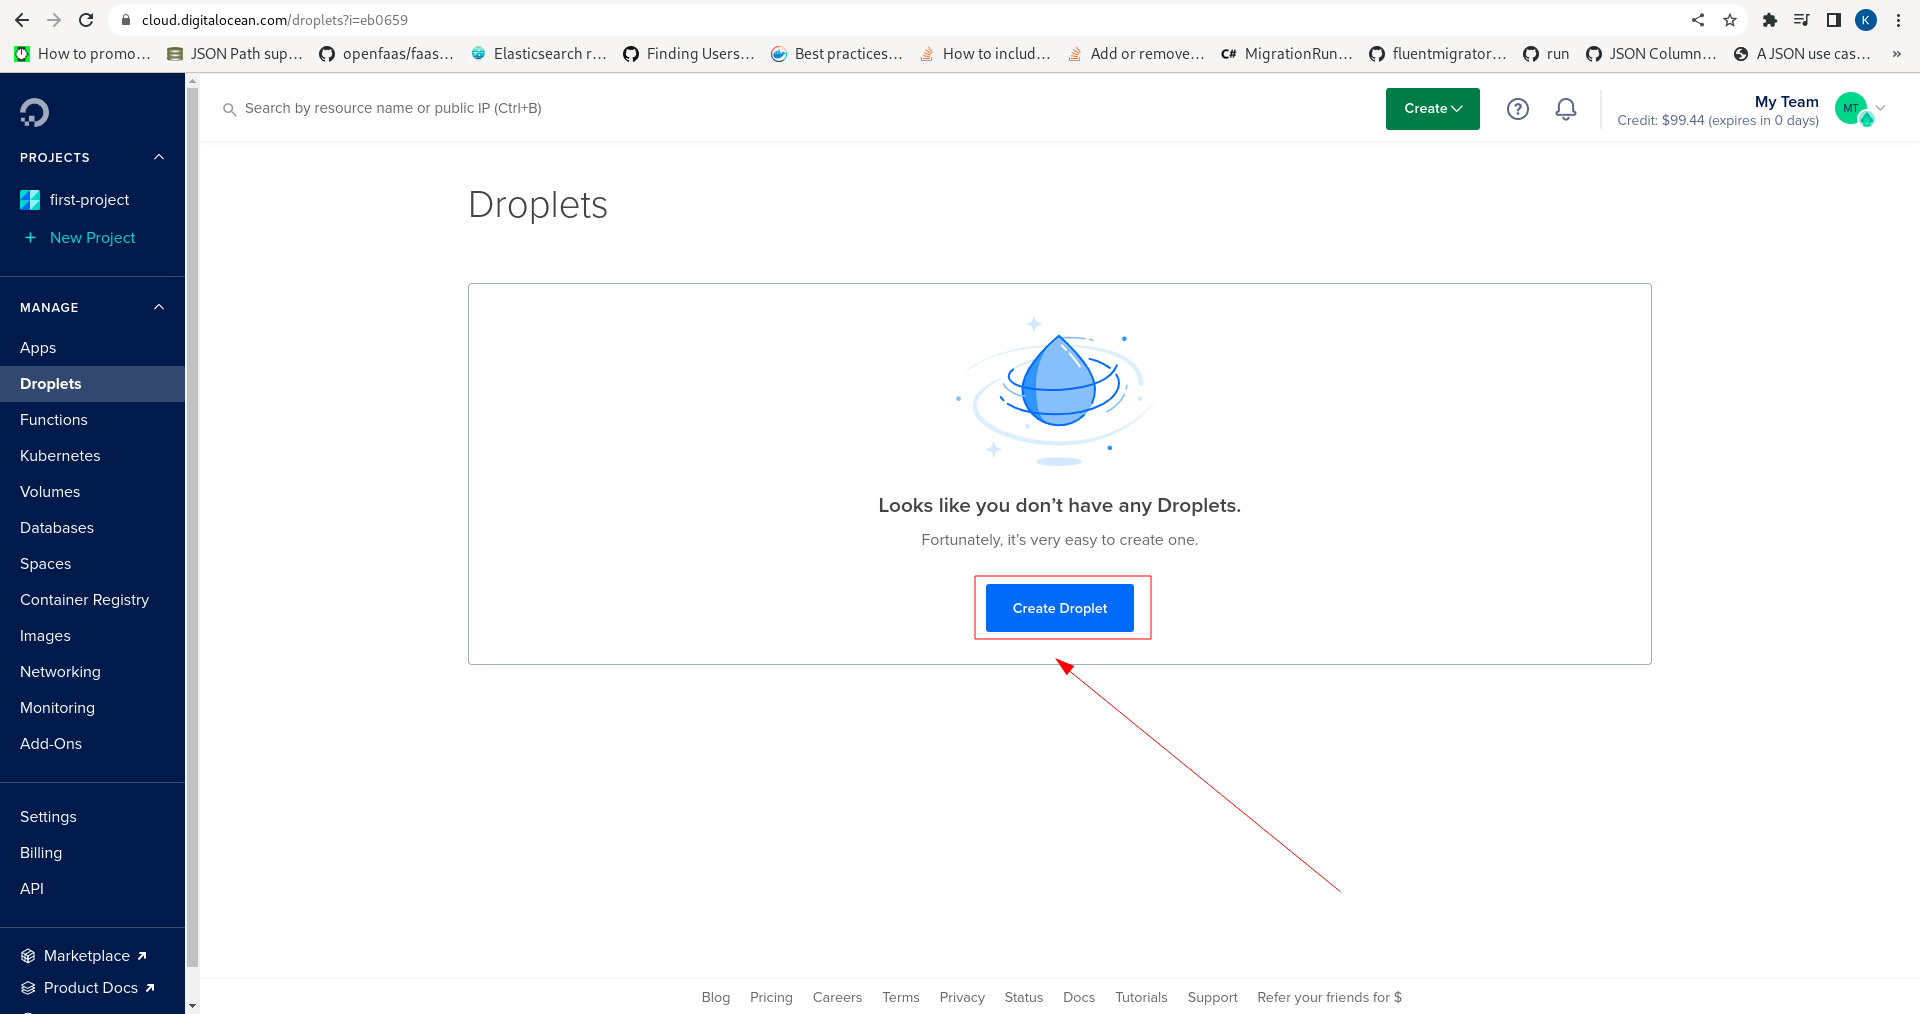Screen dimensions: 1920x1014
Task: Click the share page icon in address bar
Action: pyautogui.click(x=1698, y=20)
